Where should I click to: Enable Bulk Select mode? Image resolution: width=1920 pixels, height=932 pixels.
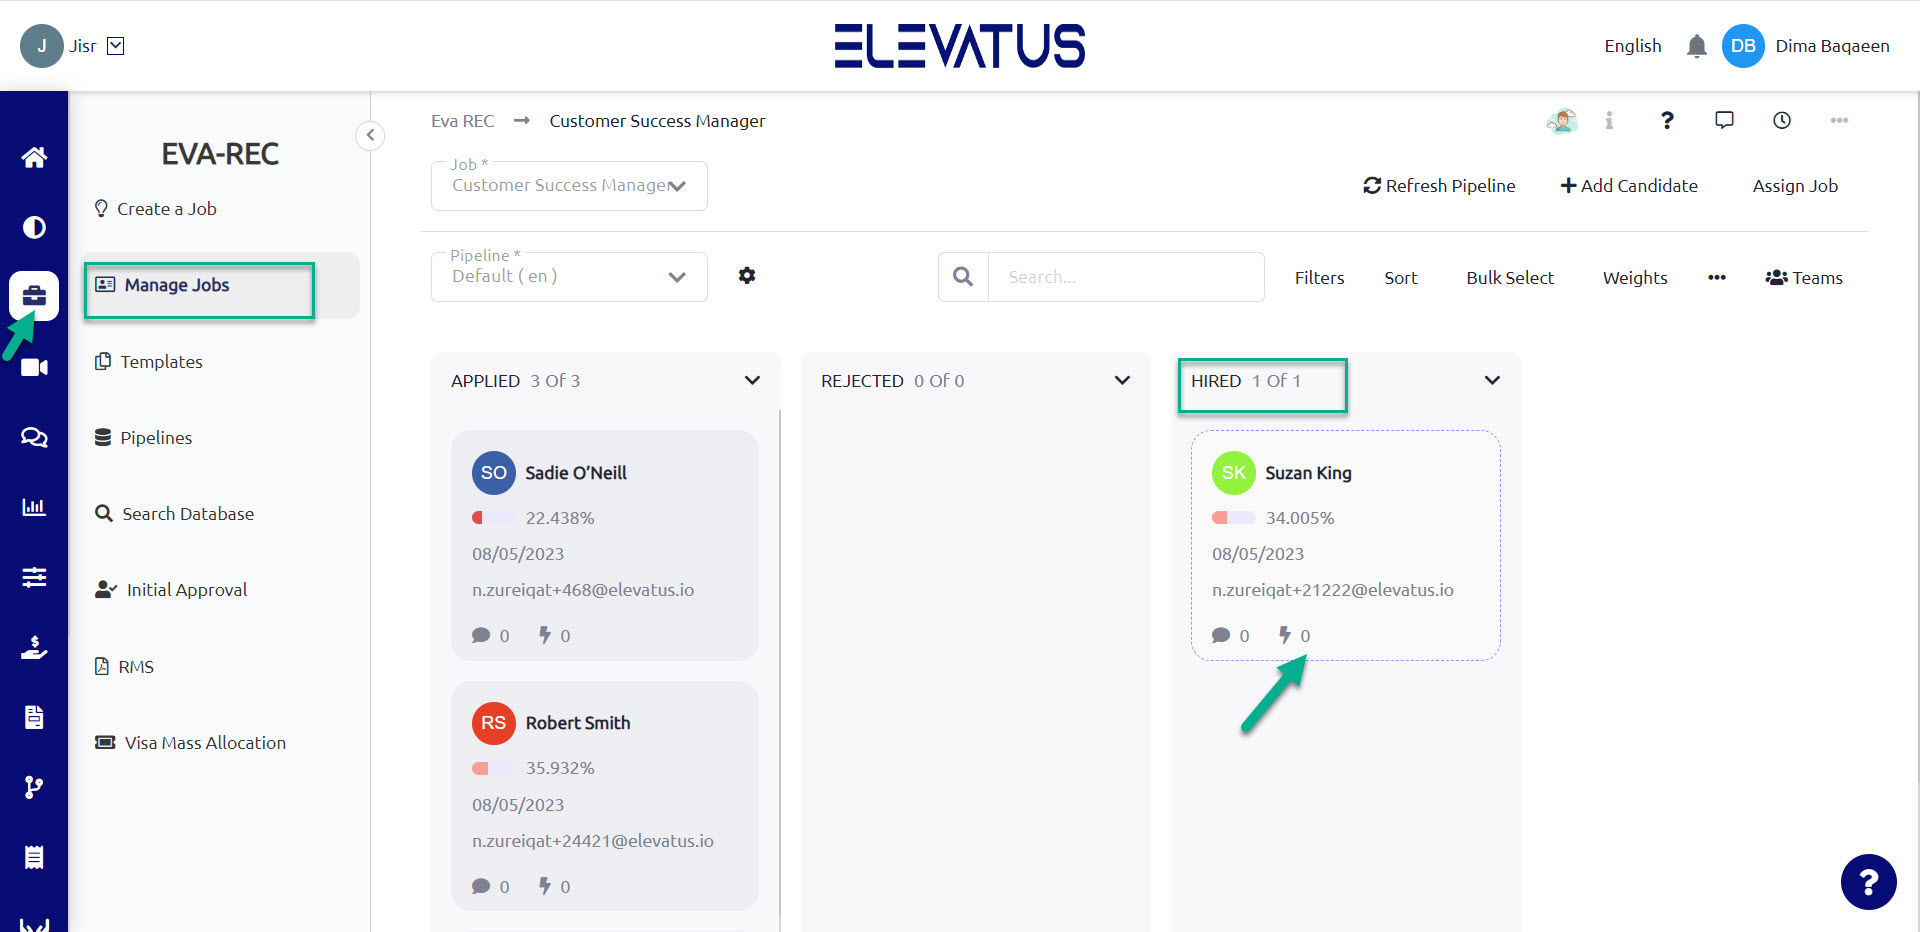pyautogui.click(x=1509, y=277)
